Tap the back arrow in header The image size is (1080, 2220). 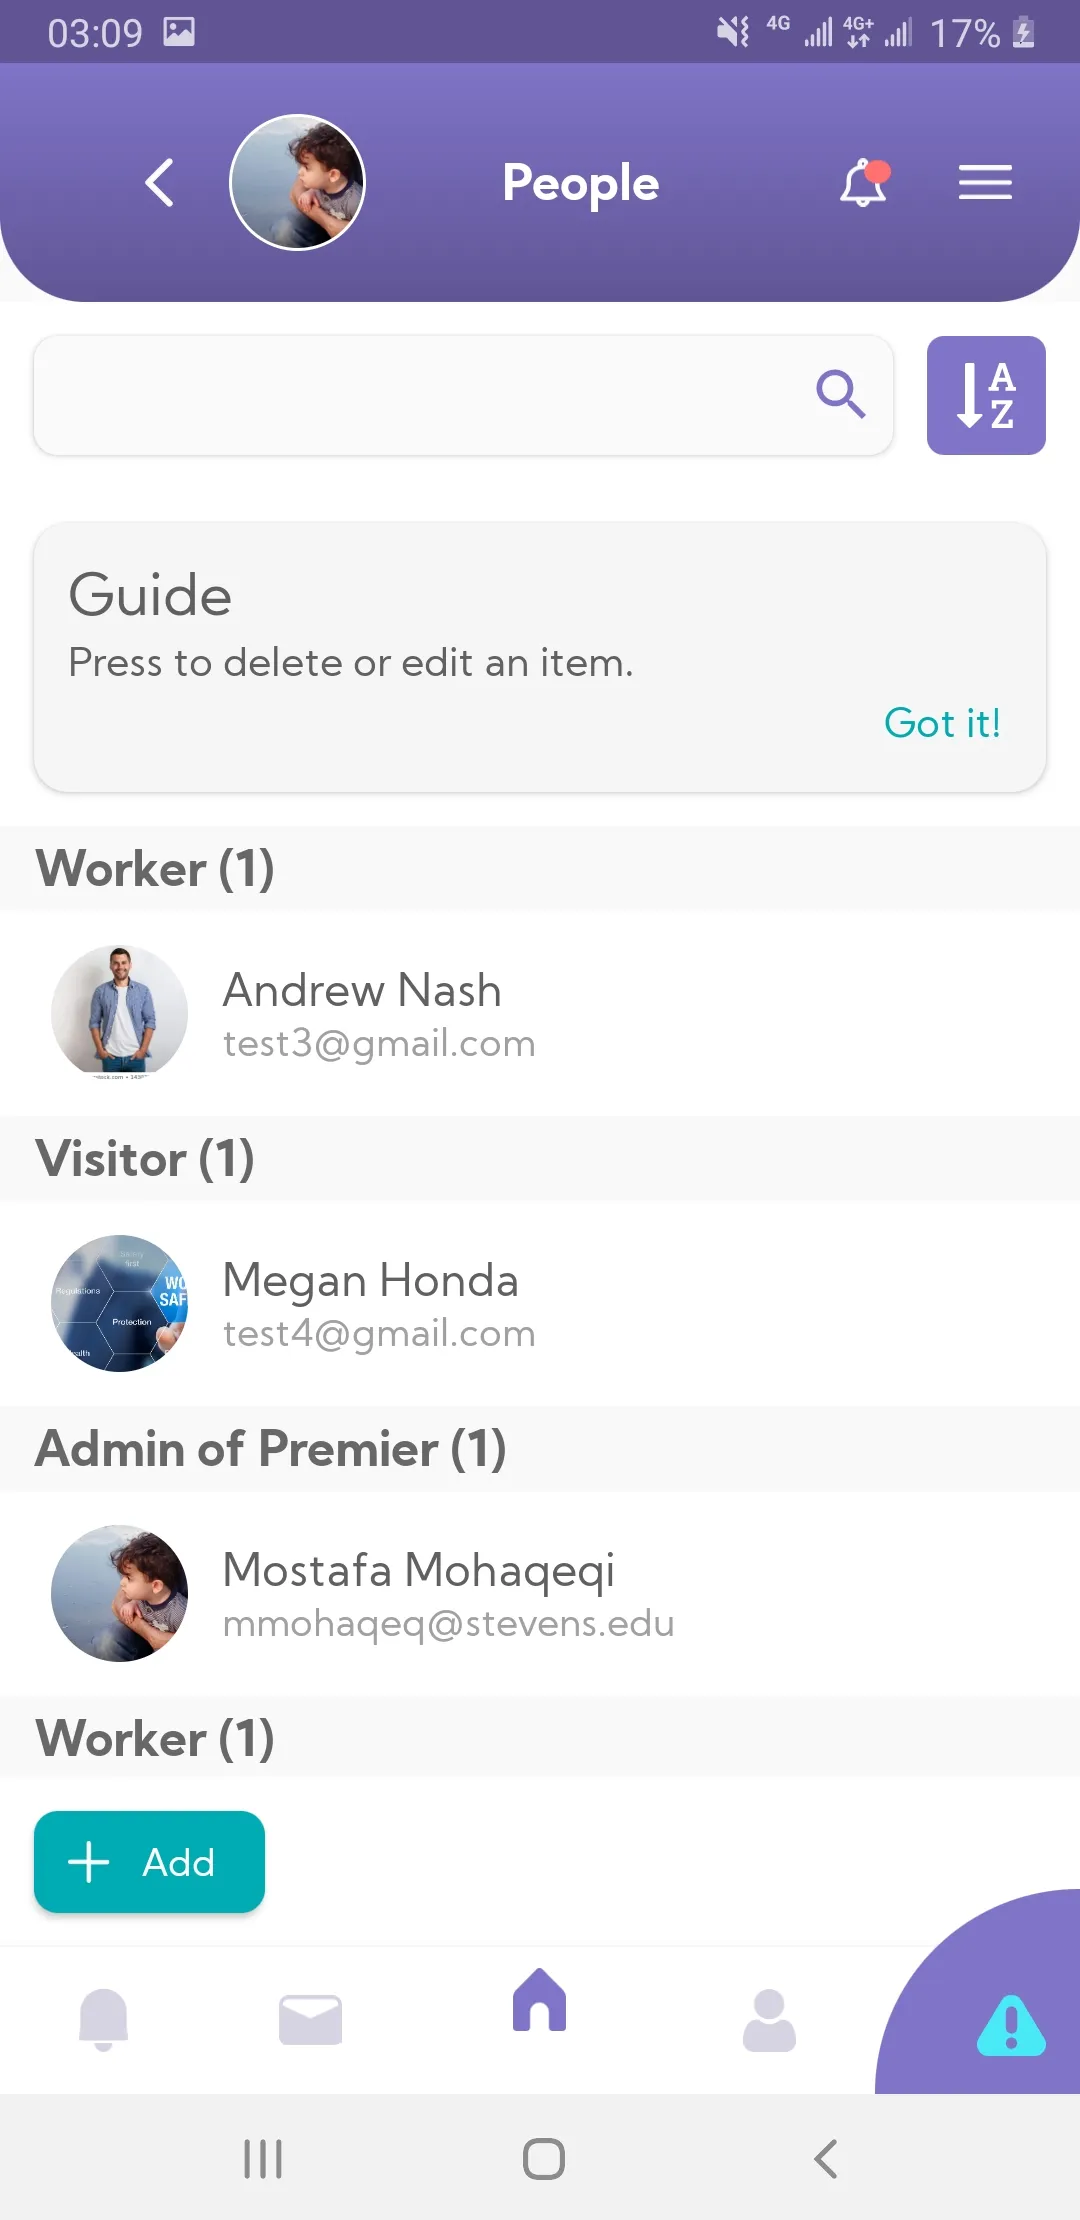tap(160, 183)
